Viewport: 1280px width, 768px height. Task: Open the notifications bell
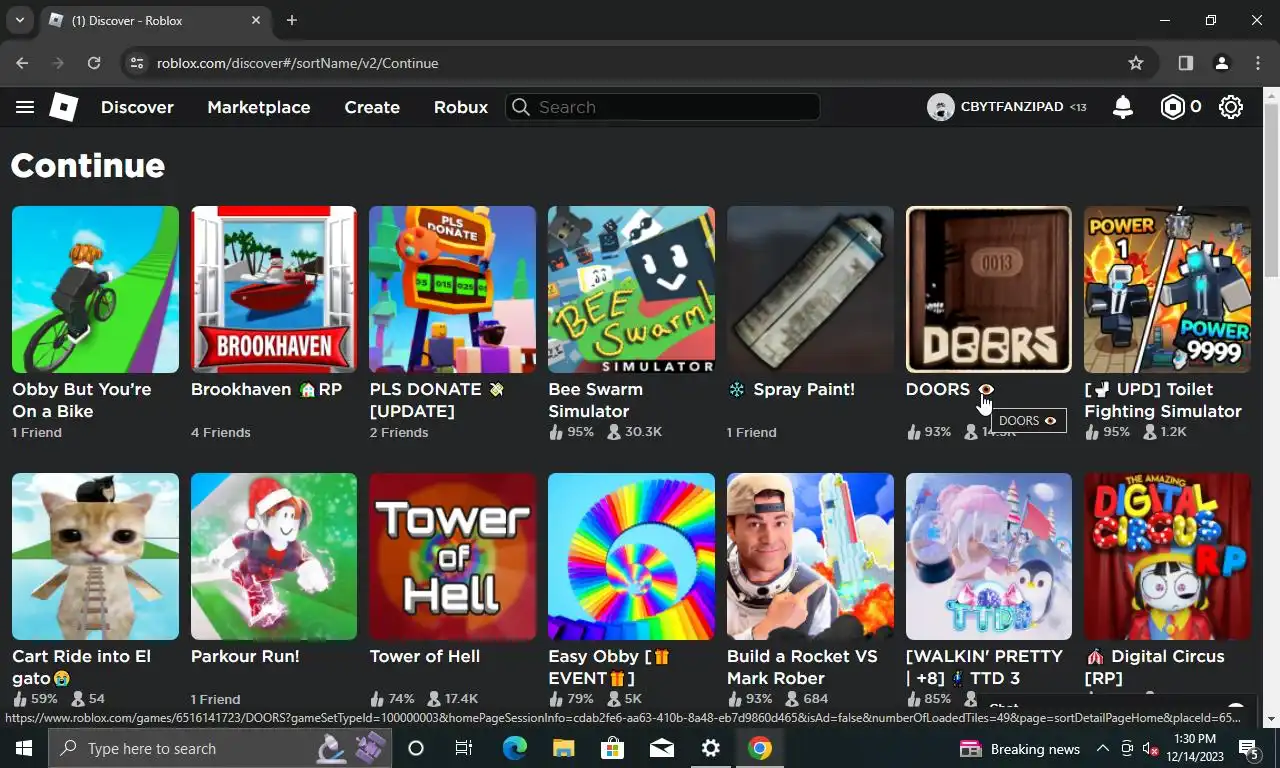tap(1123, 107)
